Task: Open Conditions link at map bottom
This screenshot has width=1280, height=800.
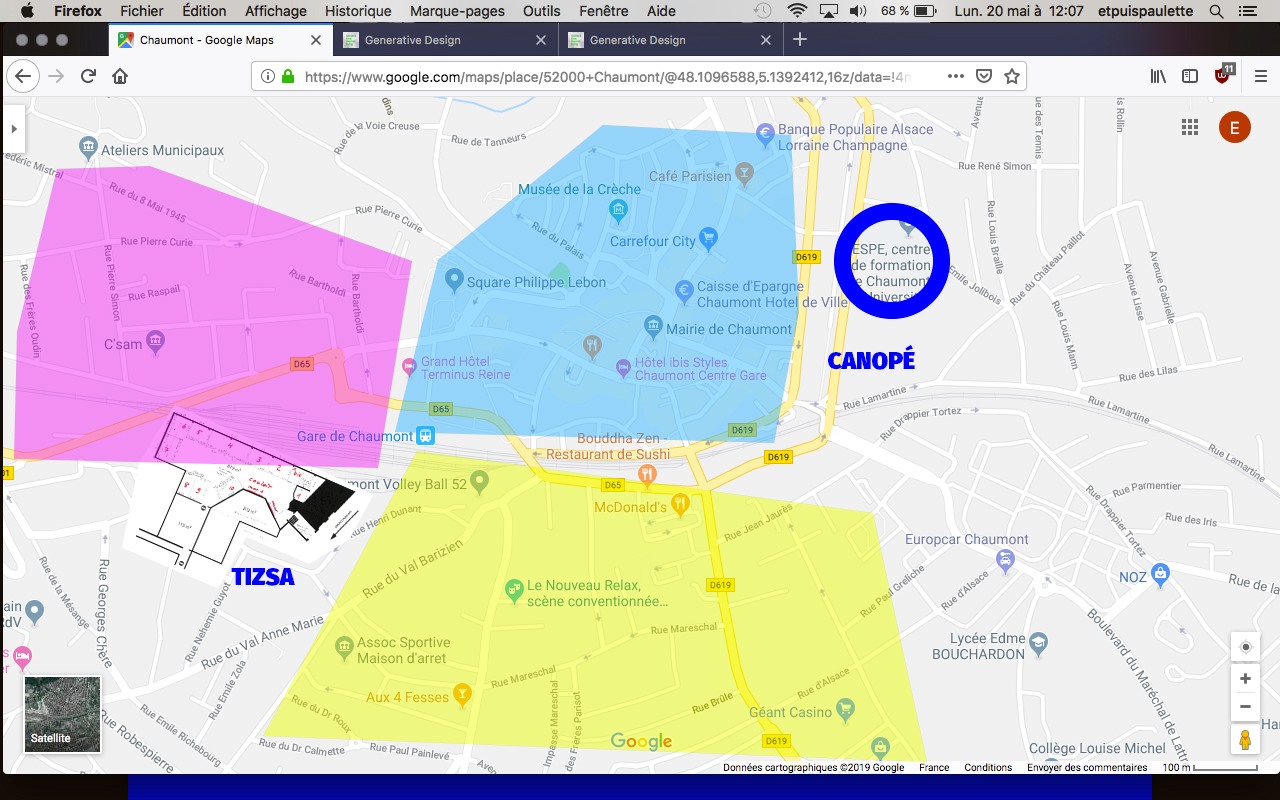Action: (988, 767)
